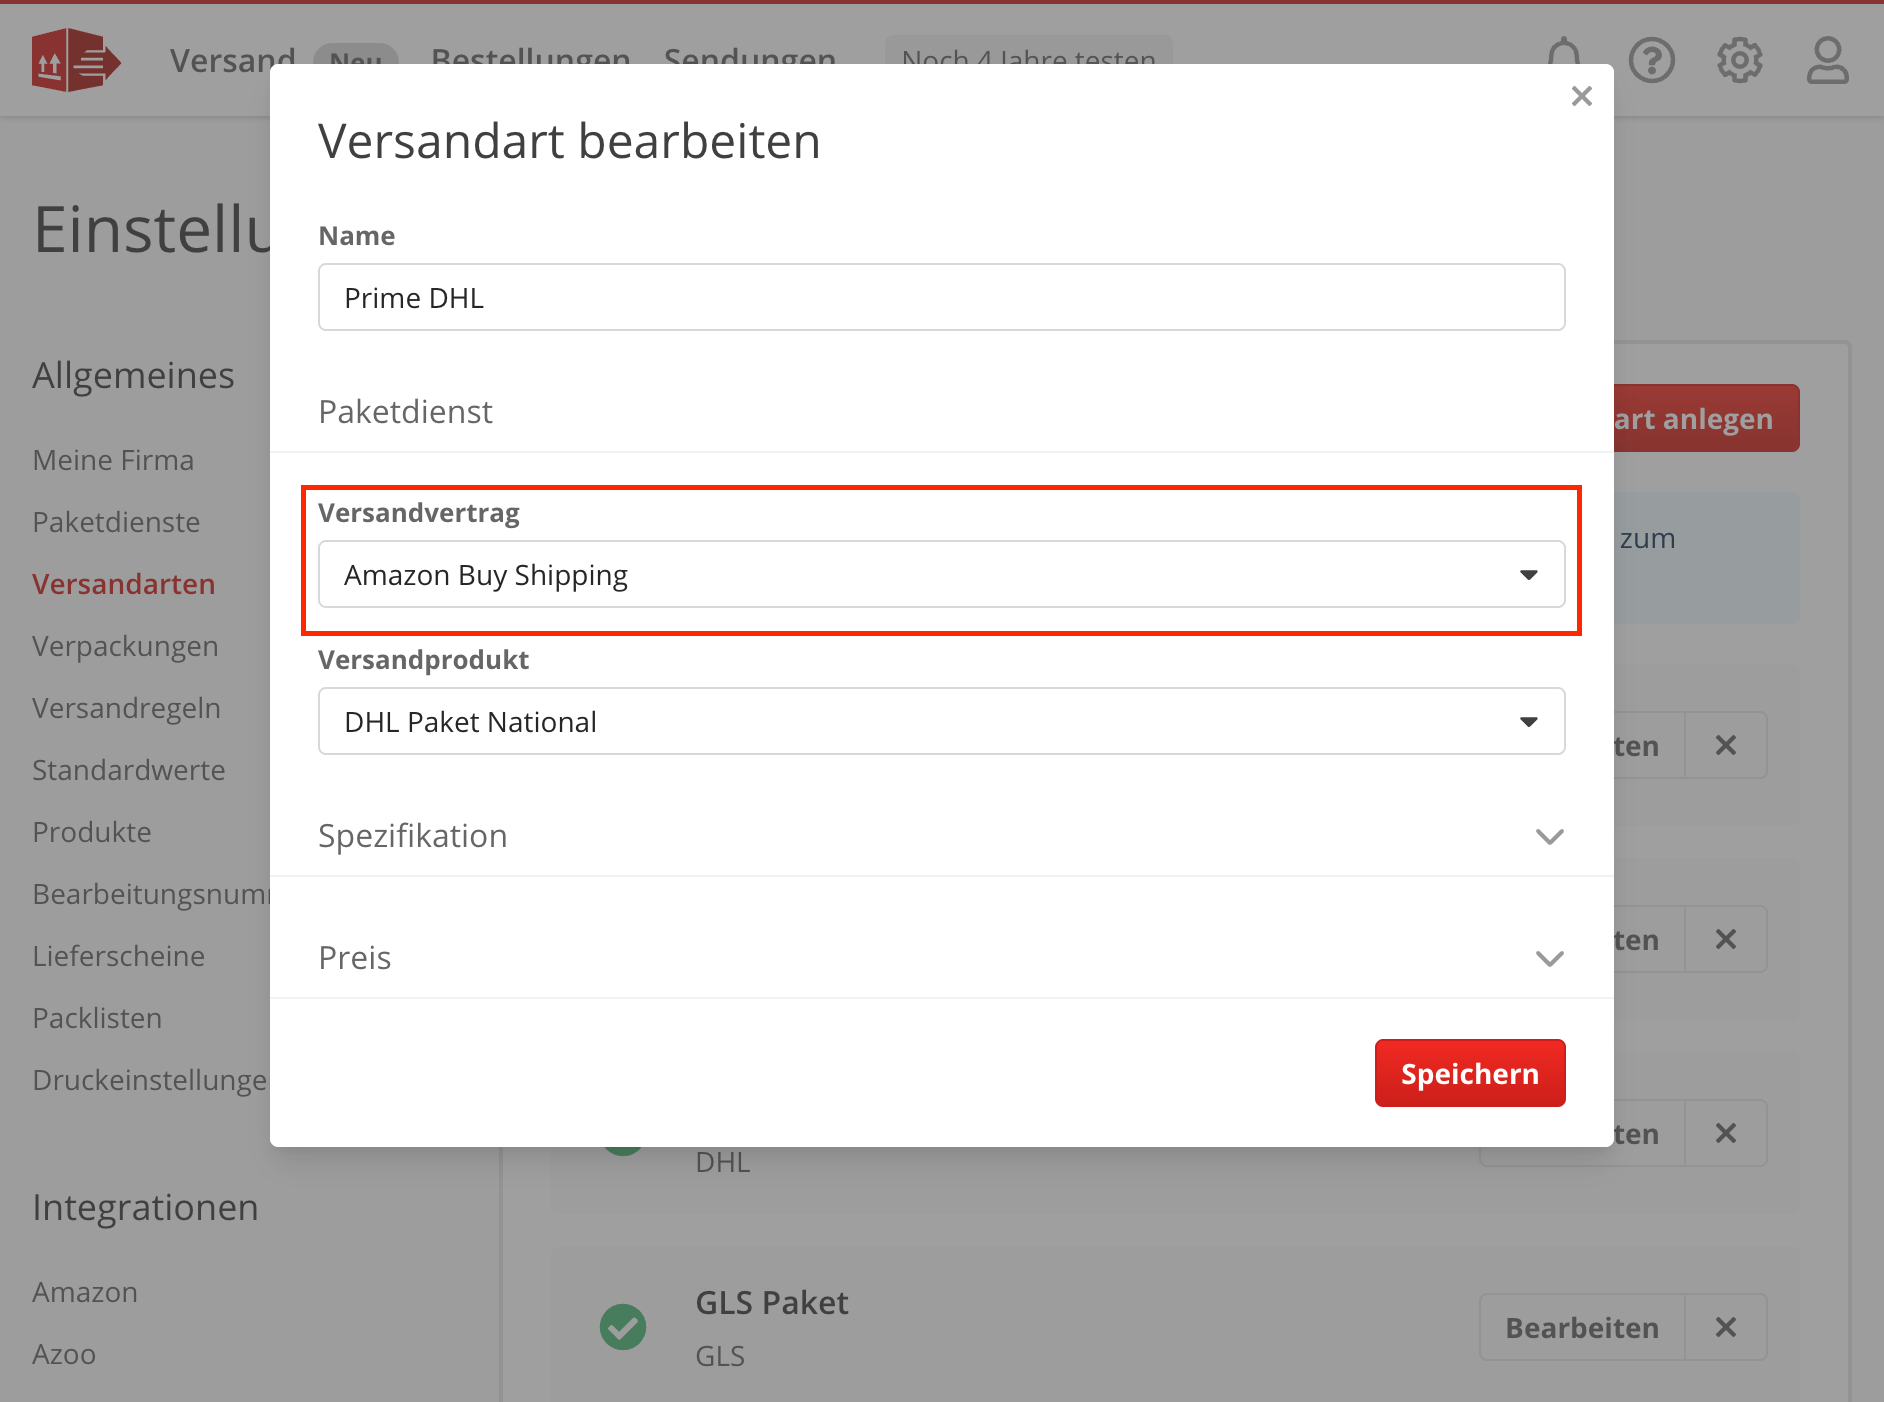Delete GLS Paket with the X button
1884x1402 pixels.
pyautogui.click(x=1726, y=1327)
